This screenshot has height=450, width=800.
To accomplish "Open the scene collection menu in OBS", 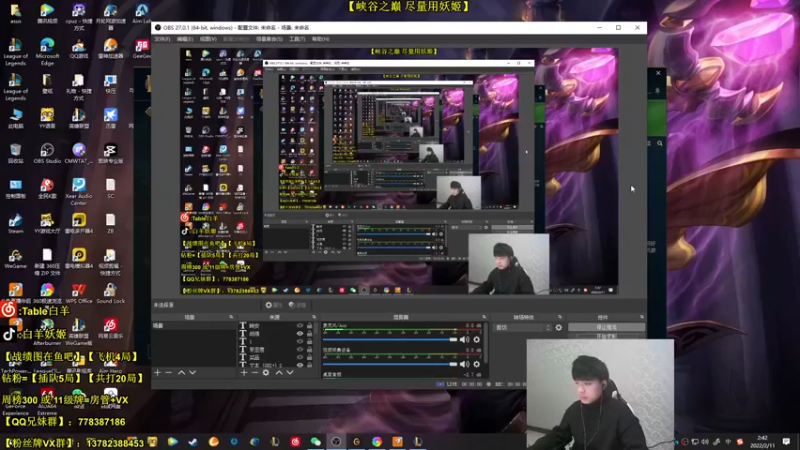I will (x=269, y=39).
